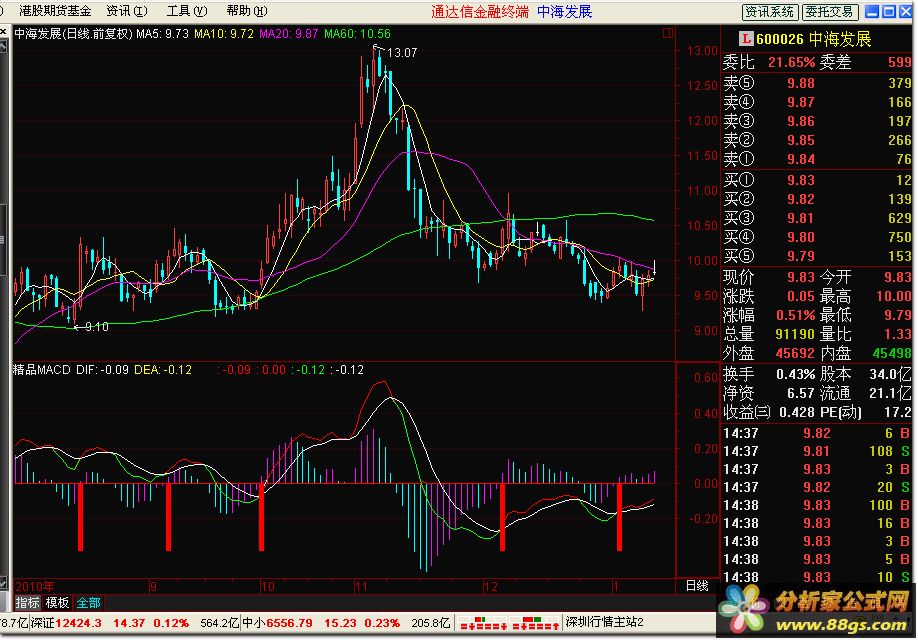Click the 委比 21.65% value
Image resolution: width=918 pixels, height=640 pixels.
pos(792,62)
